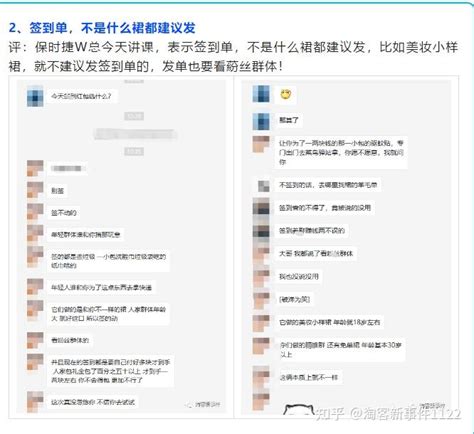Click the blue avatar beside the emoji message

tap(261, 94)
